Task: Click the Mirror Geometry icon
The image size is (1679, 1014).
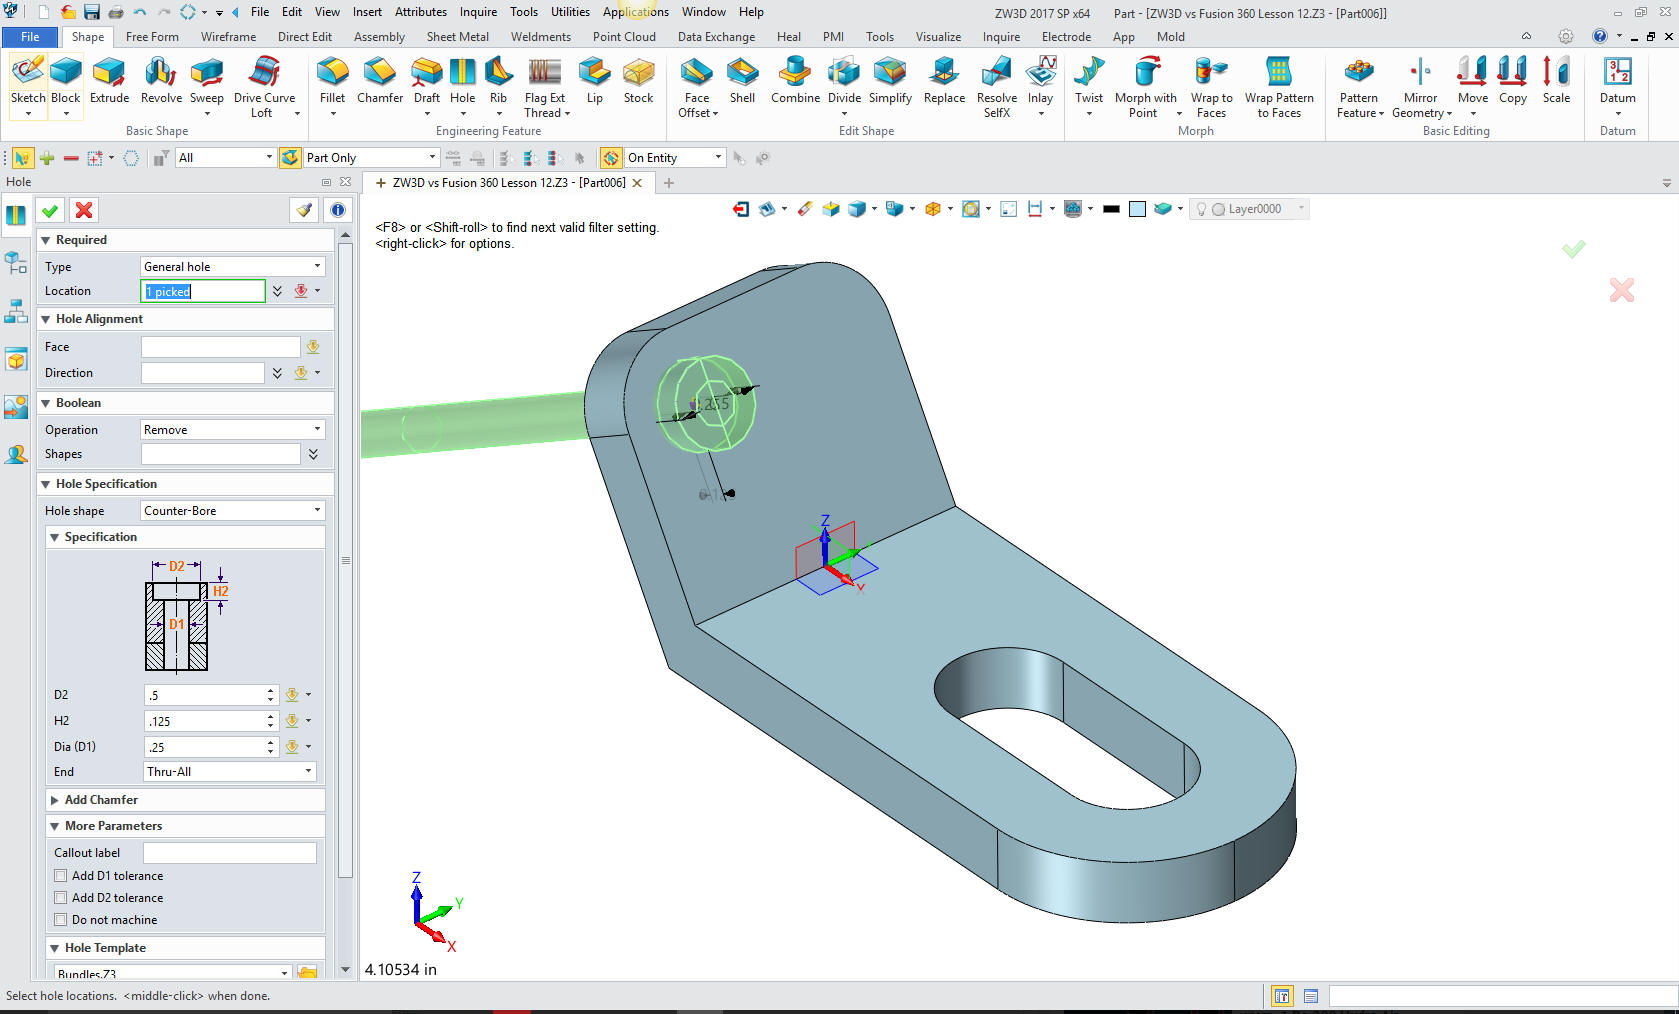Action: tap(1420, 80)
